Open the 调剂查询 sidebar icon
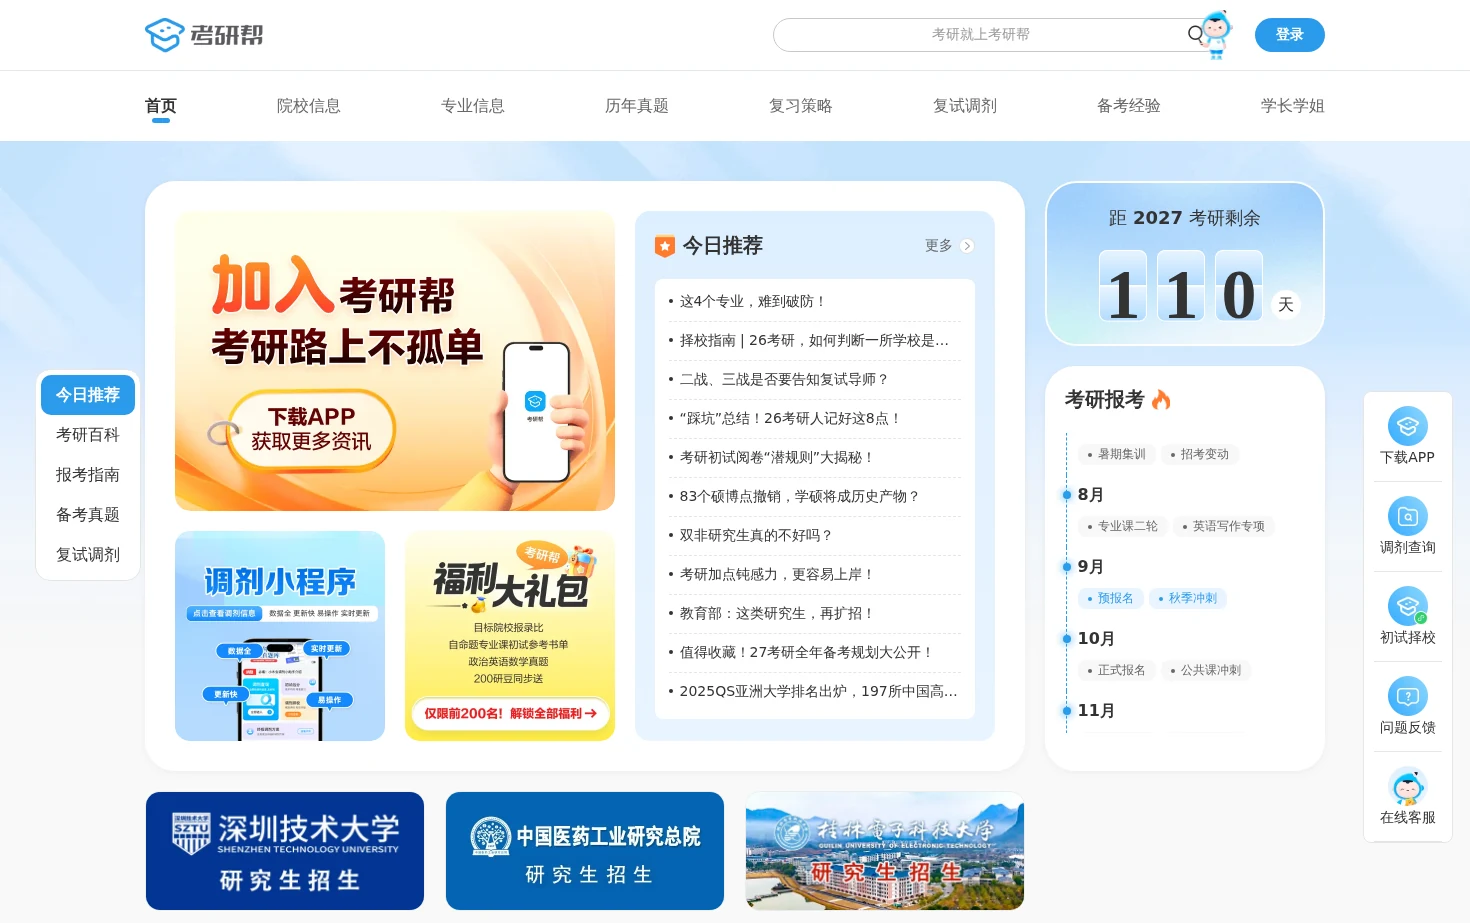 [1407, 517]
